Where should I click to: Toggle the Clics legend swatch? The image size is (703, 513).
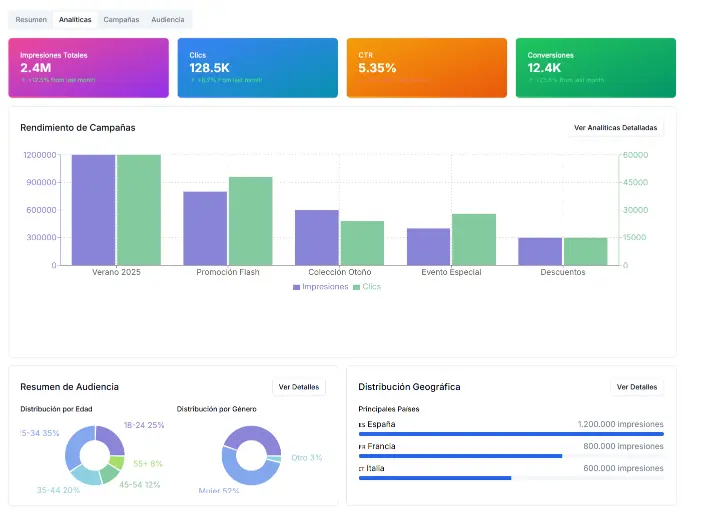click(356, 287)
